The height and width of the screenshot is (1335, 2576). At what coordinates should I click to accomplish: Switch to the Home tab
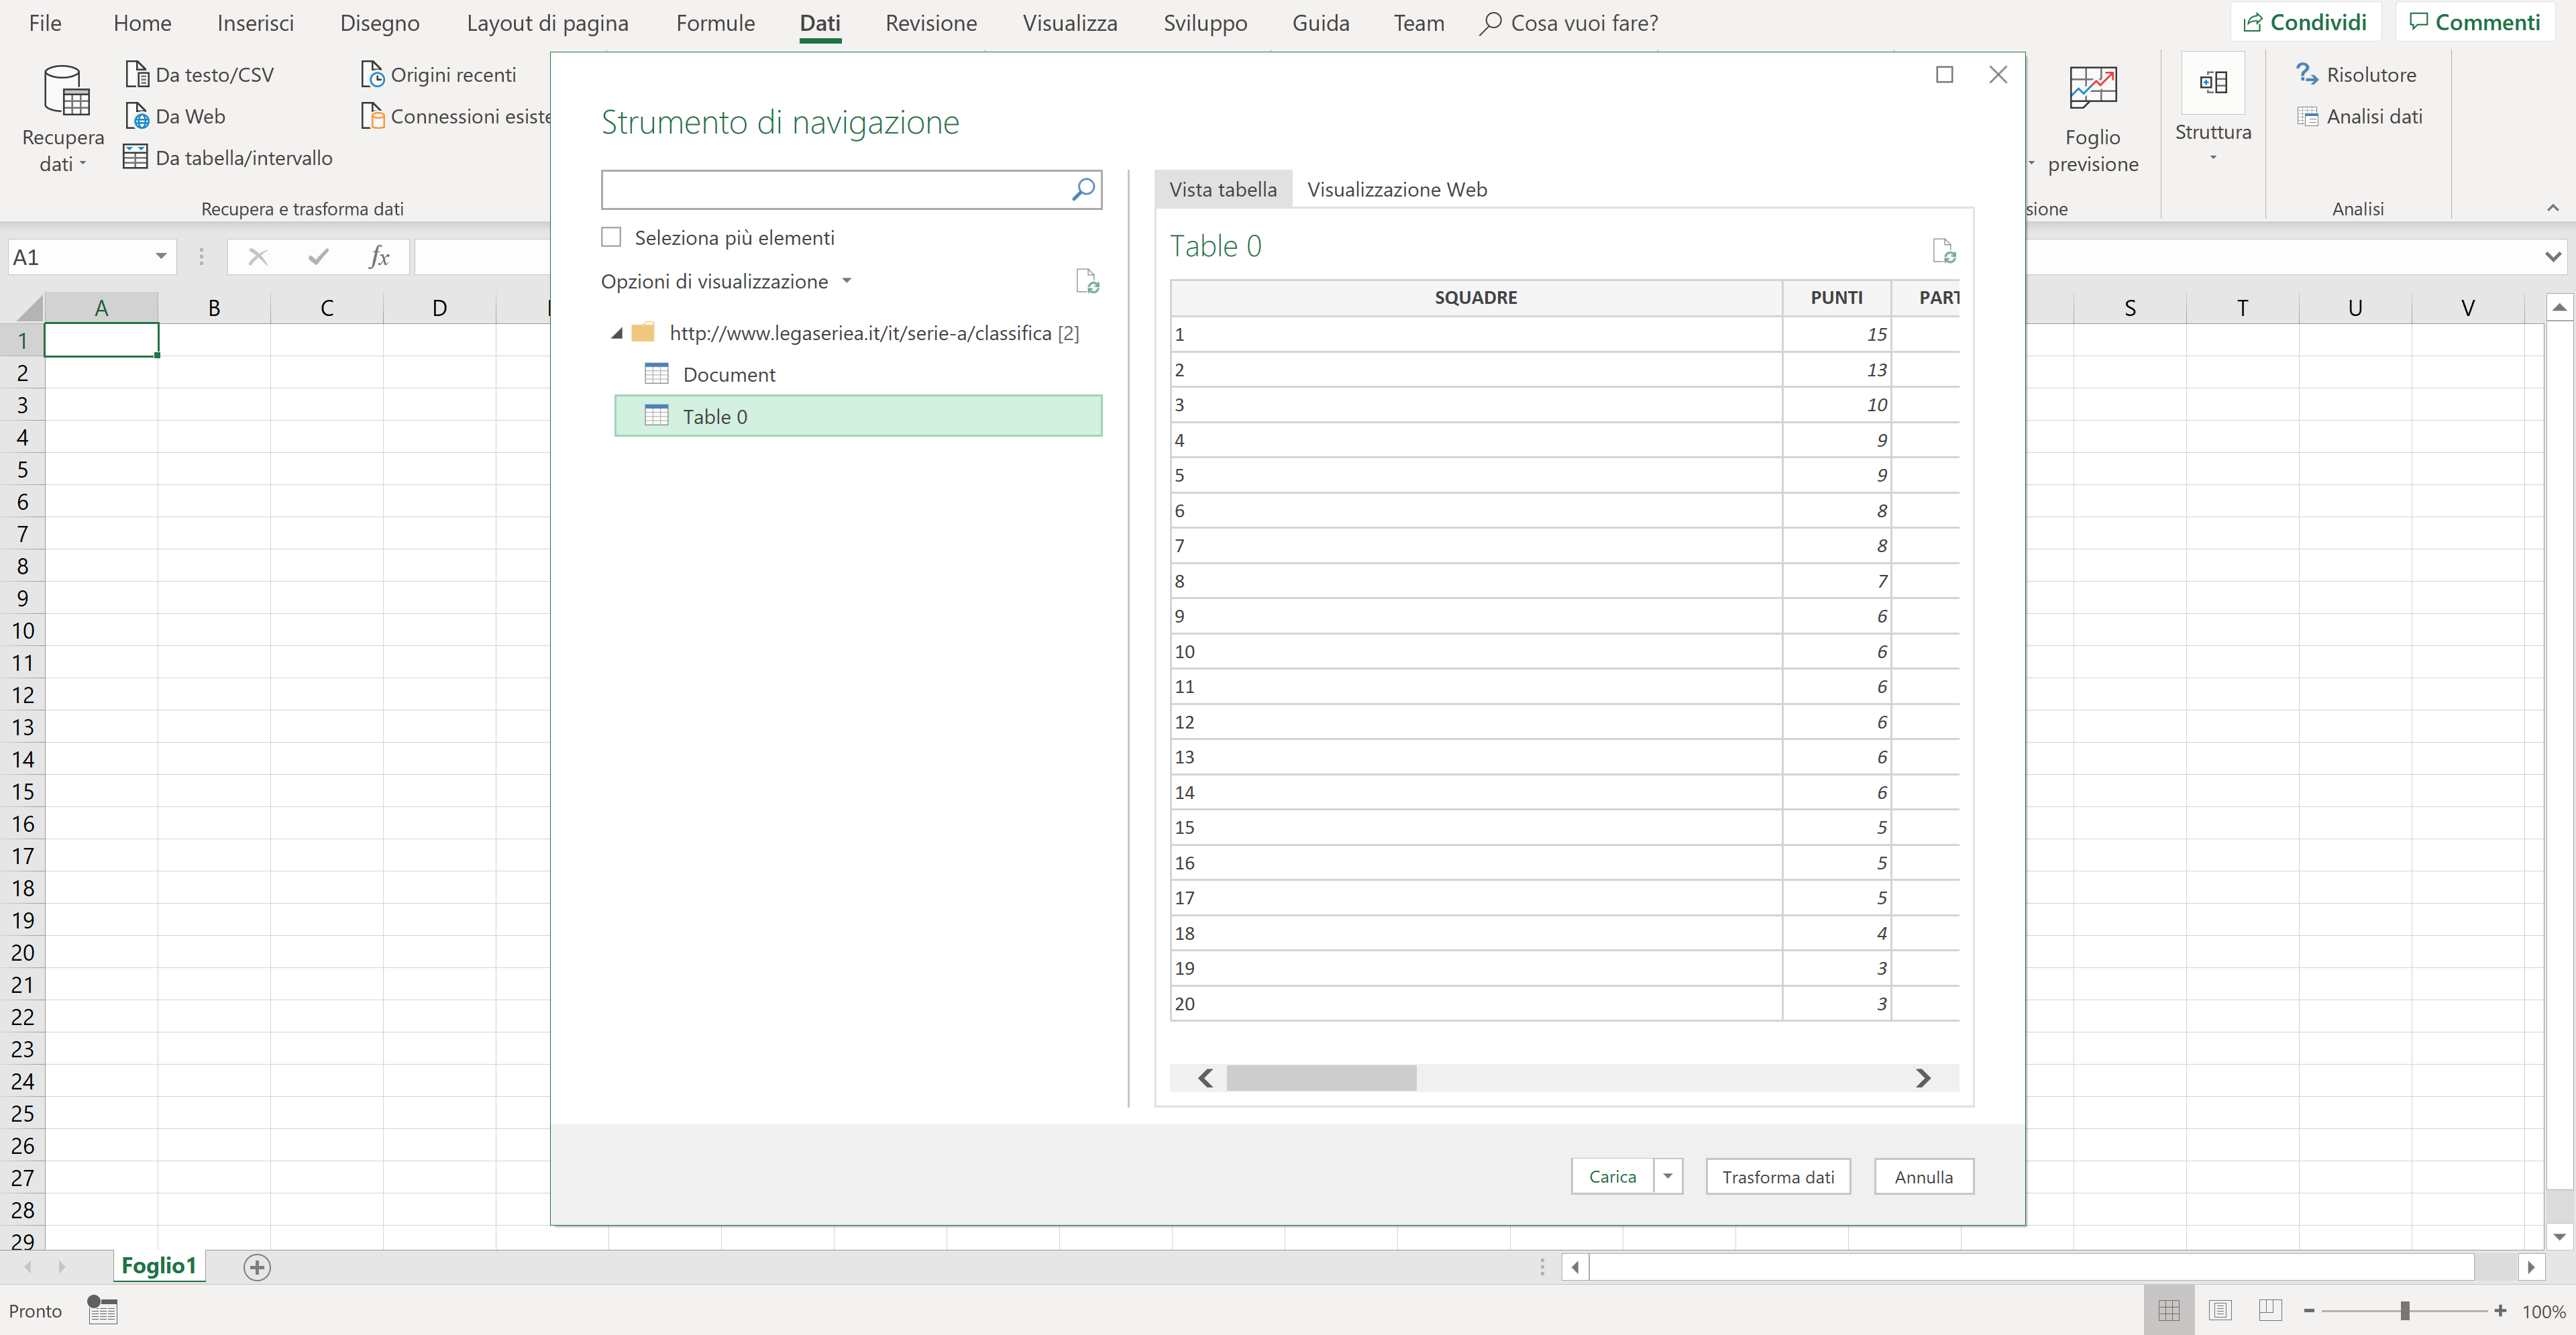point(142,22)
